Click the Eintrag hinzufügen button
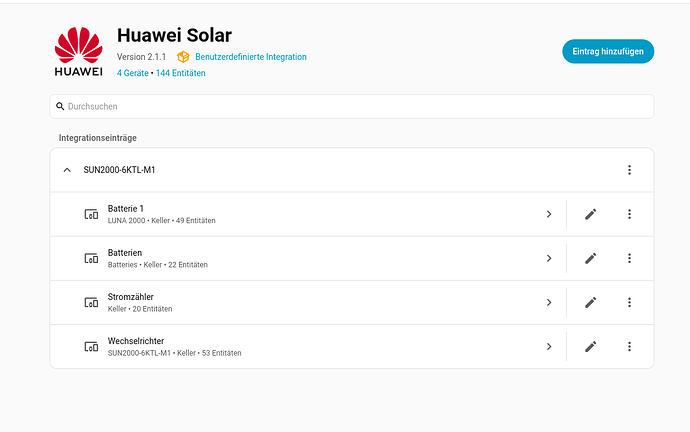This screenshot has width=690, height=432. coord(608,51)
